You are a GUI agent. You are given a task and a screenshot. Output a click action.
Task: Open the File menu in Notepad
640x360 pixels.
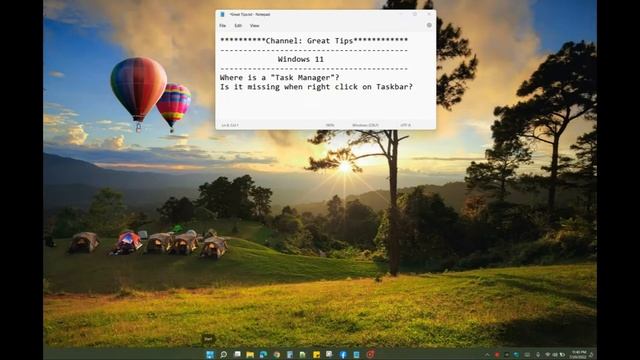coord(222,25)
